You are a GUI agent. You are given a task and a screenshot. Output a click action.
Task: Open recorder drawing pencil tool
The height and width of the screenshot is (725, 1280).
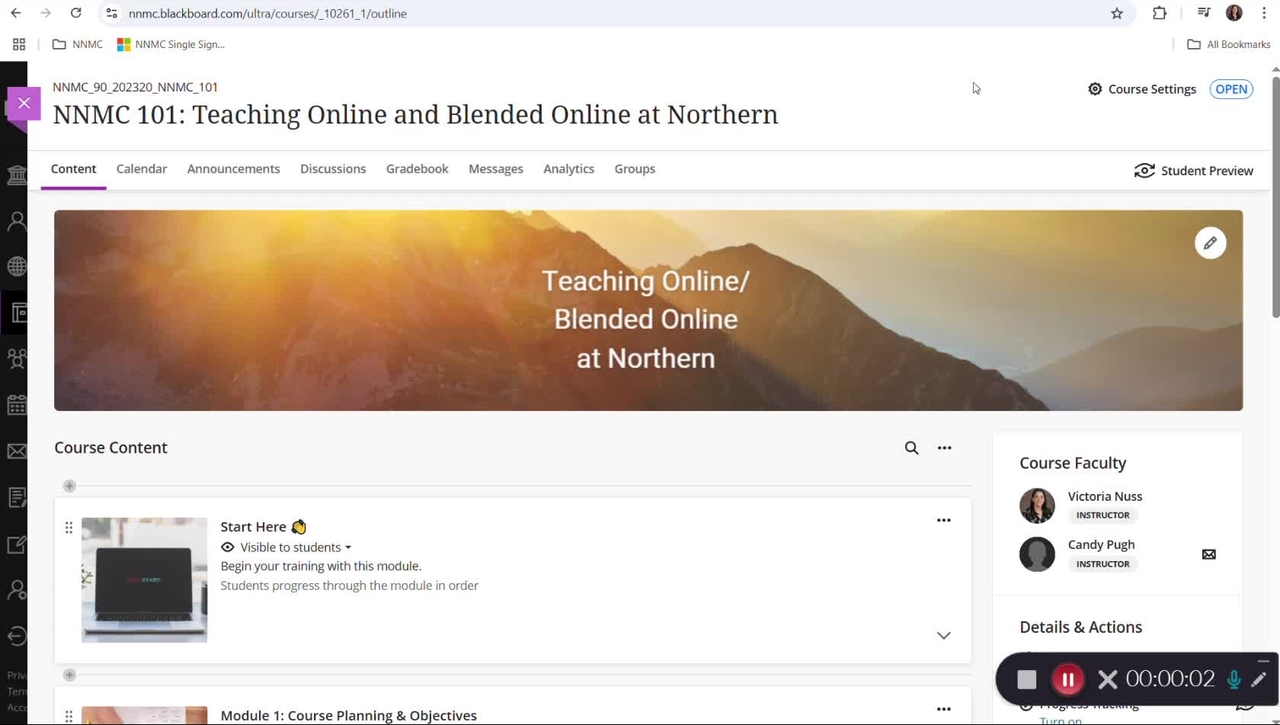1259,679
